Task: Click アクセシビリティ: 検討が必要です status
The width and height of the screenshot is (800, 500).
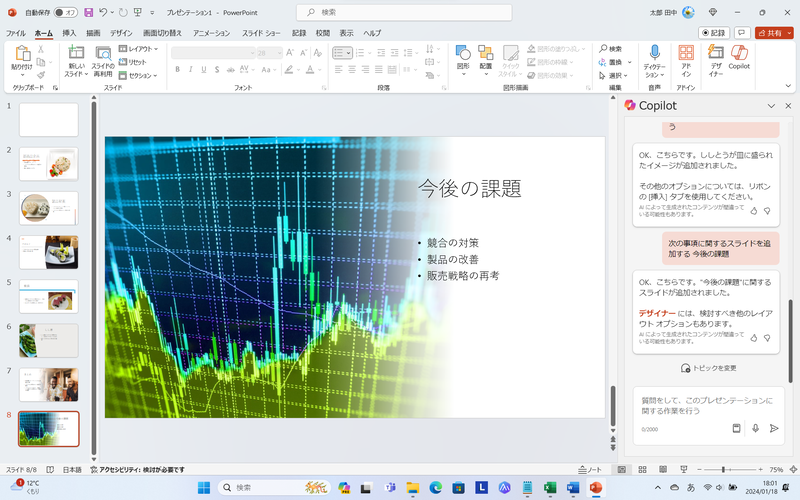Action: pos(137,469)
